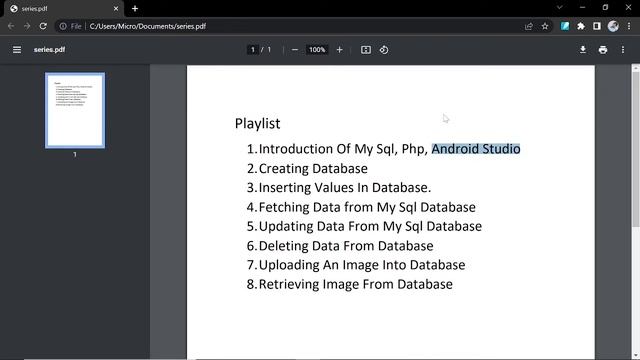The width and height of the screenshot is (640, 360).
Task: Restore down the browser window
Action: click(605, 7)
